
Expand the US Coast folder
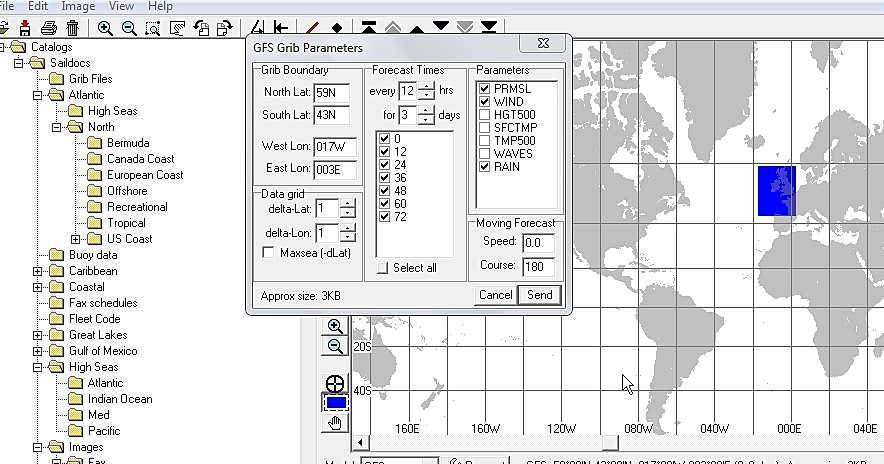pos(76,239)
